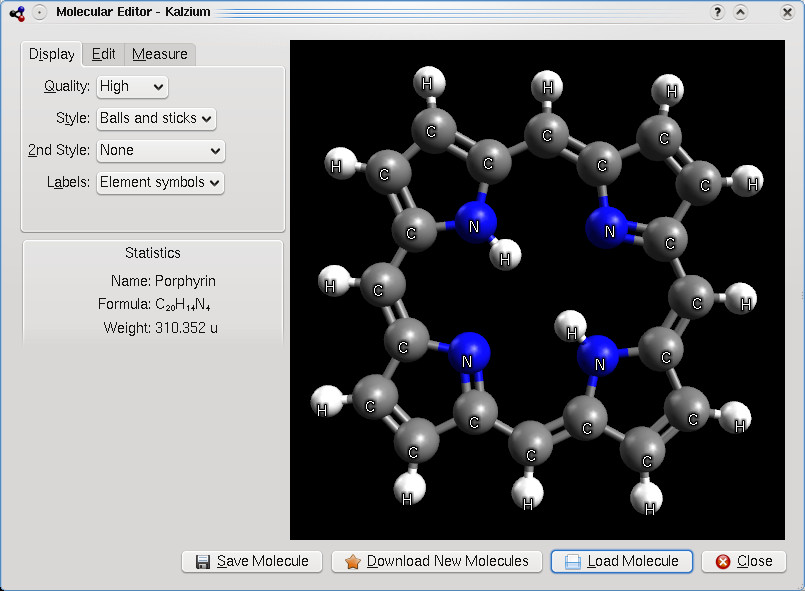Click the Formula C20H14N4 text
Image resolution: width=805 pixels, height=591 pixels.
tap(154, 304)
